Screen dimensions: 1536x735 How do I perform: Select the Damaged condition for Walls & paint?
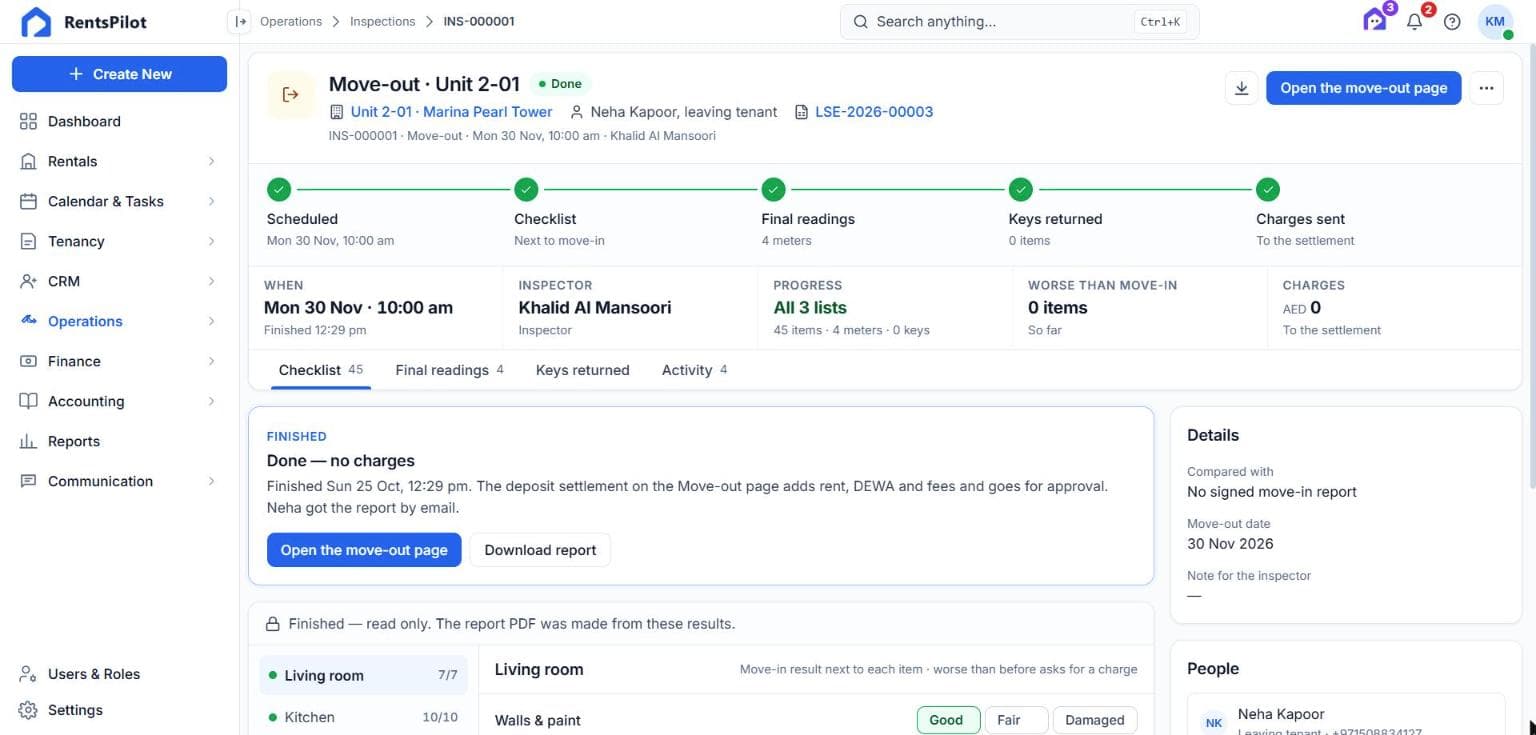[x=1095, y=720]
